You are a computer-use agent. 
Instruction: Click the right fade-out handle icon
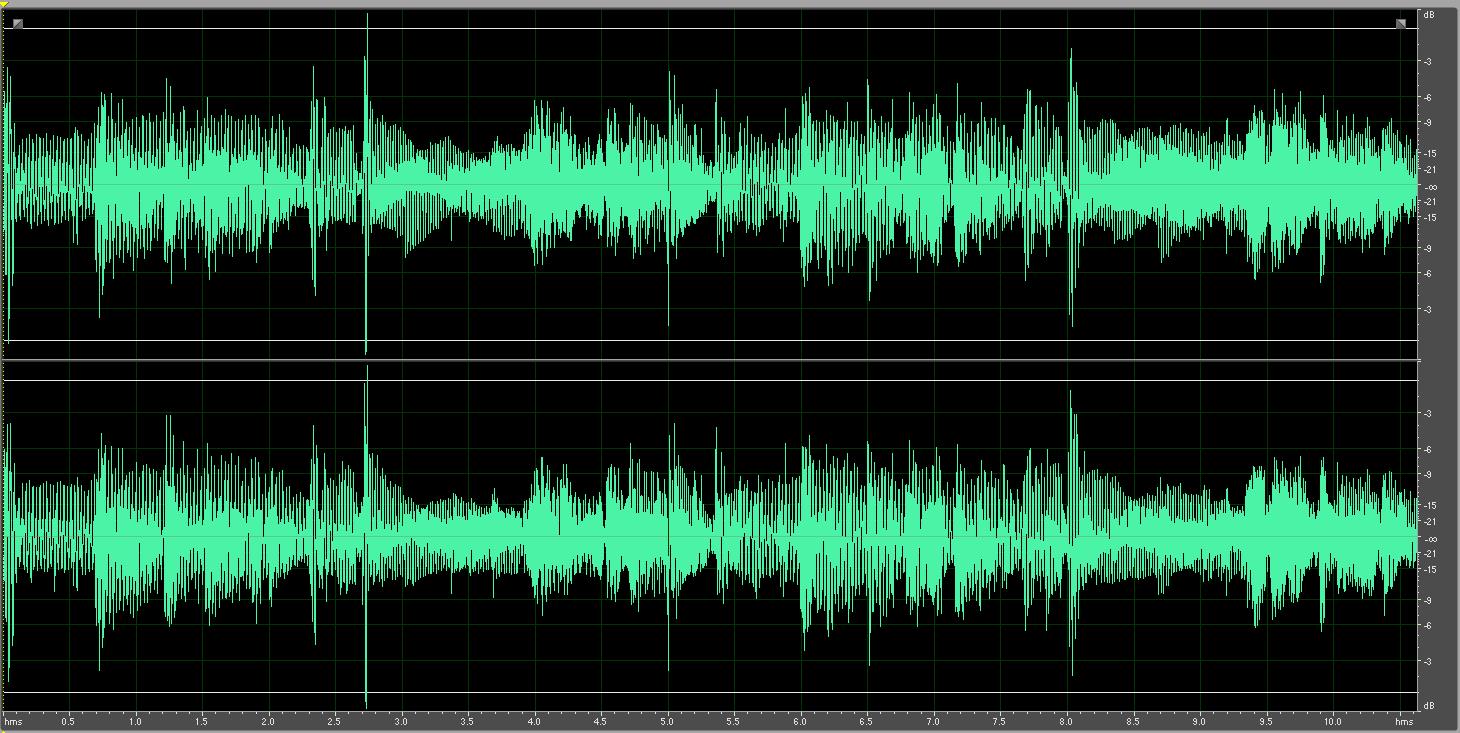1400,24
